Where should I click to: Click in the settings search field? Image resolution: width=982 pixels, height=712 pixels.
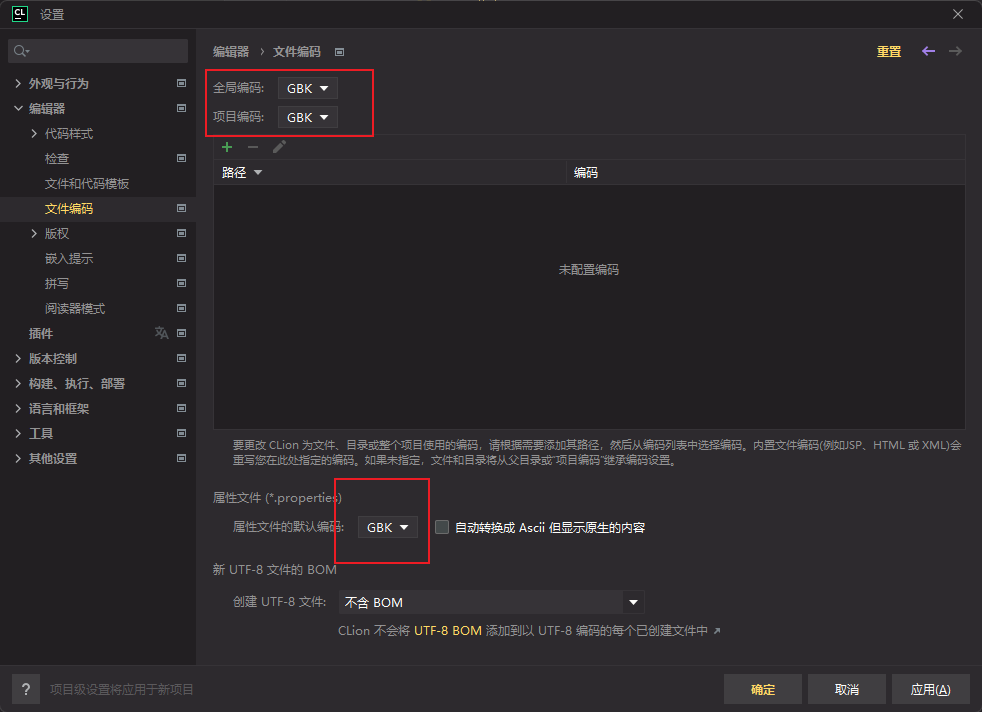98,51
